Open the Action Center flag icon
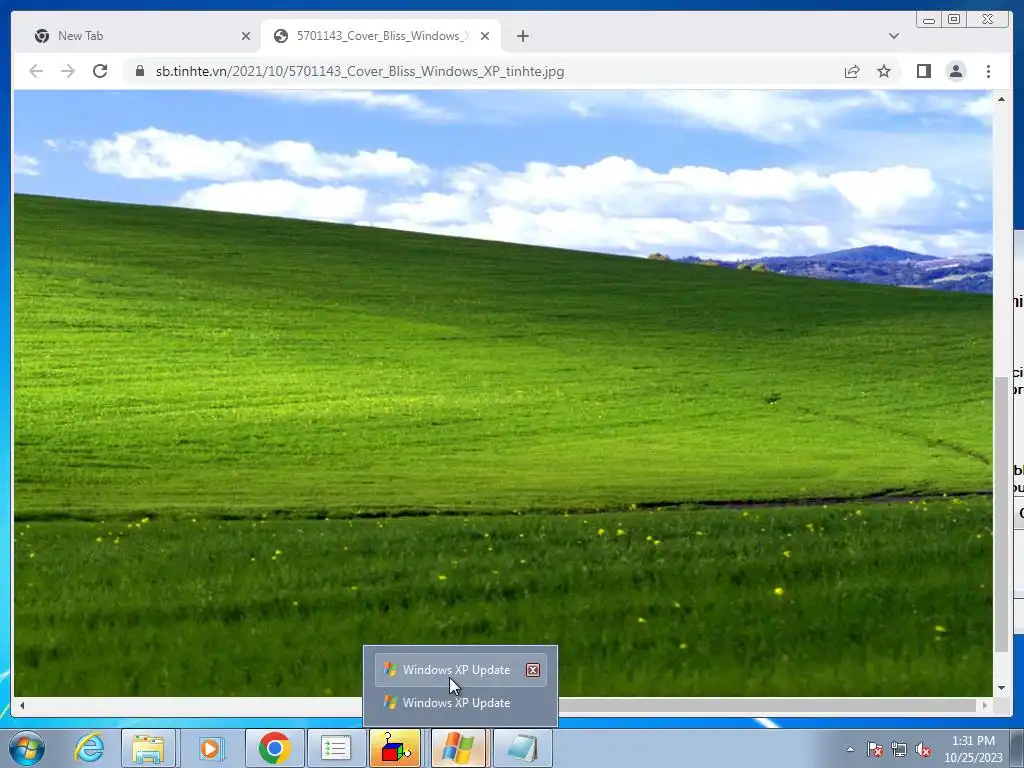 click(874, 749)
